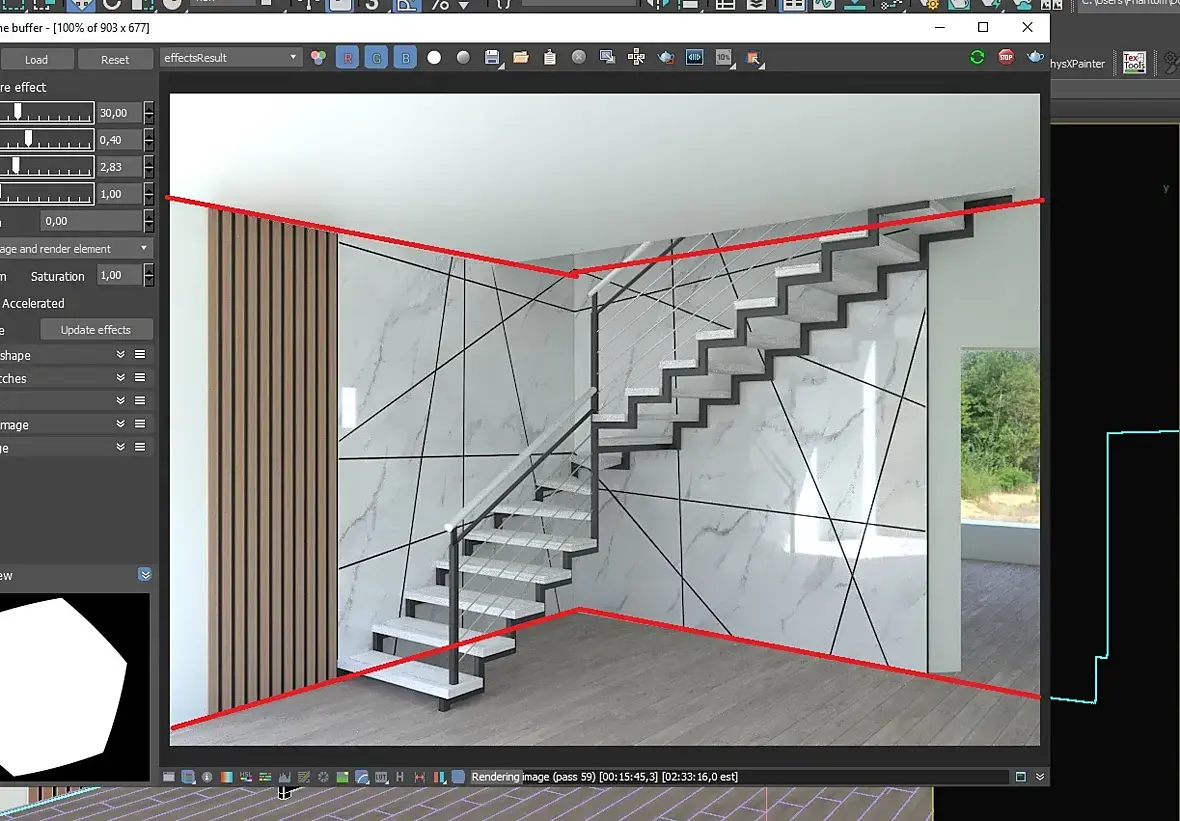Screen dimensions: 1180x821
Task: Collapse the preview rollout with blue chevron
Action: pyautogui.click(x=145, y=575)
